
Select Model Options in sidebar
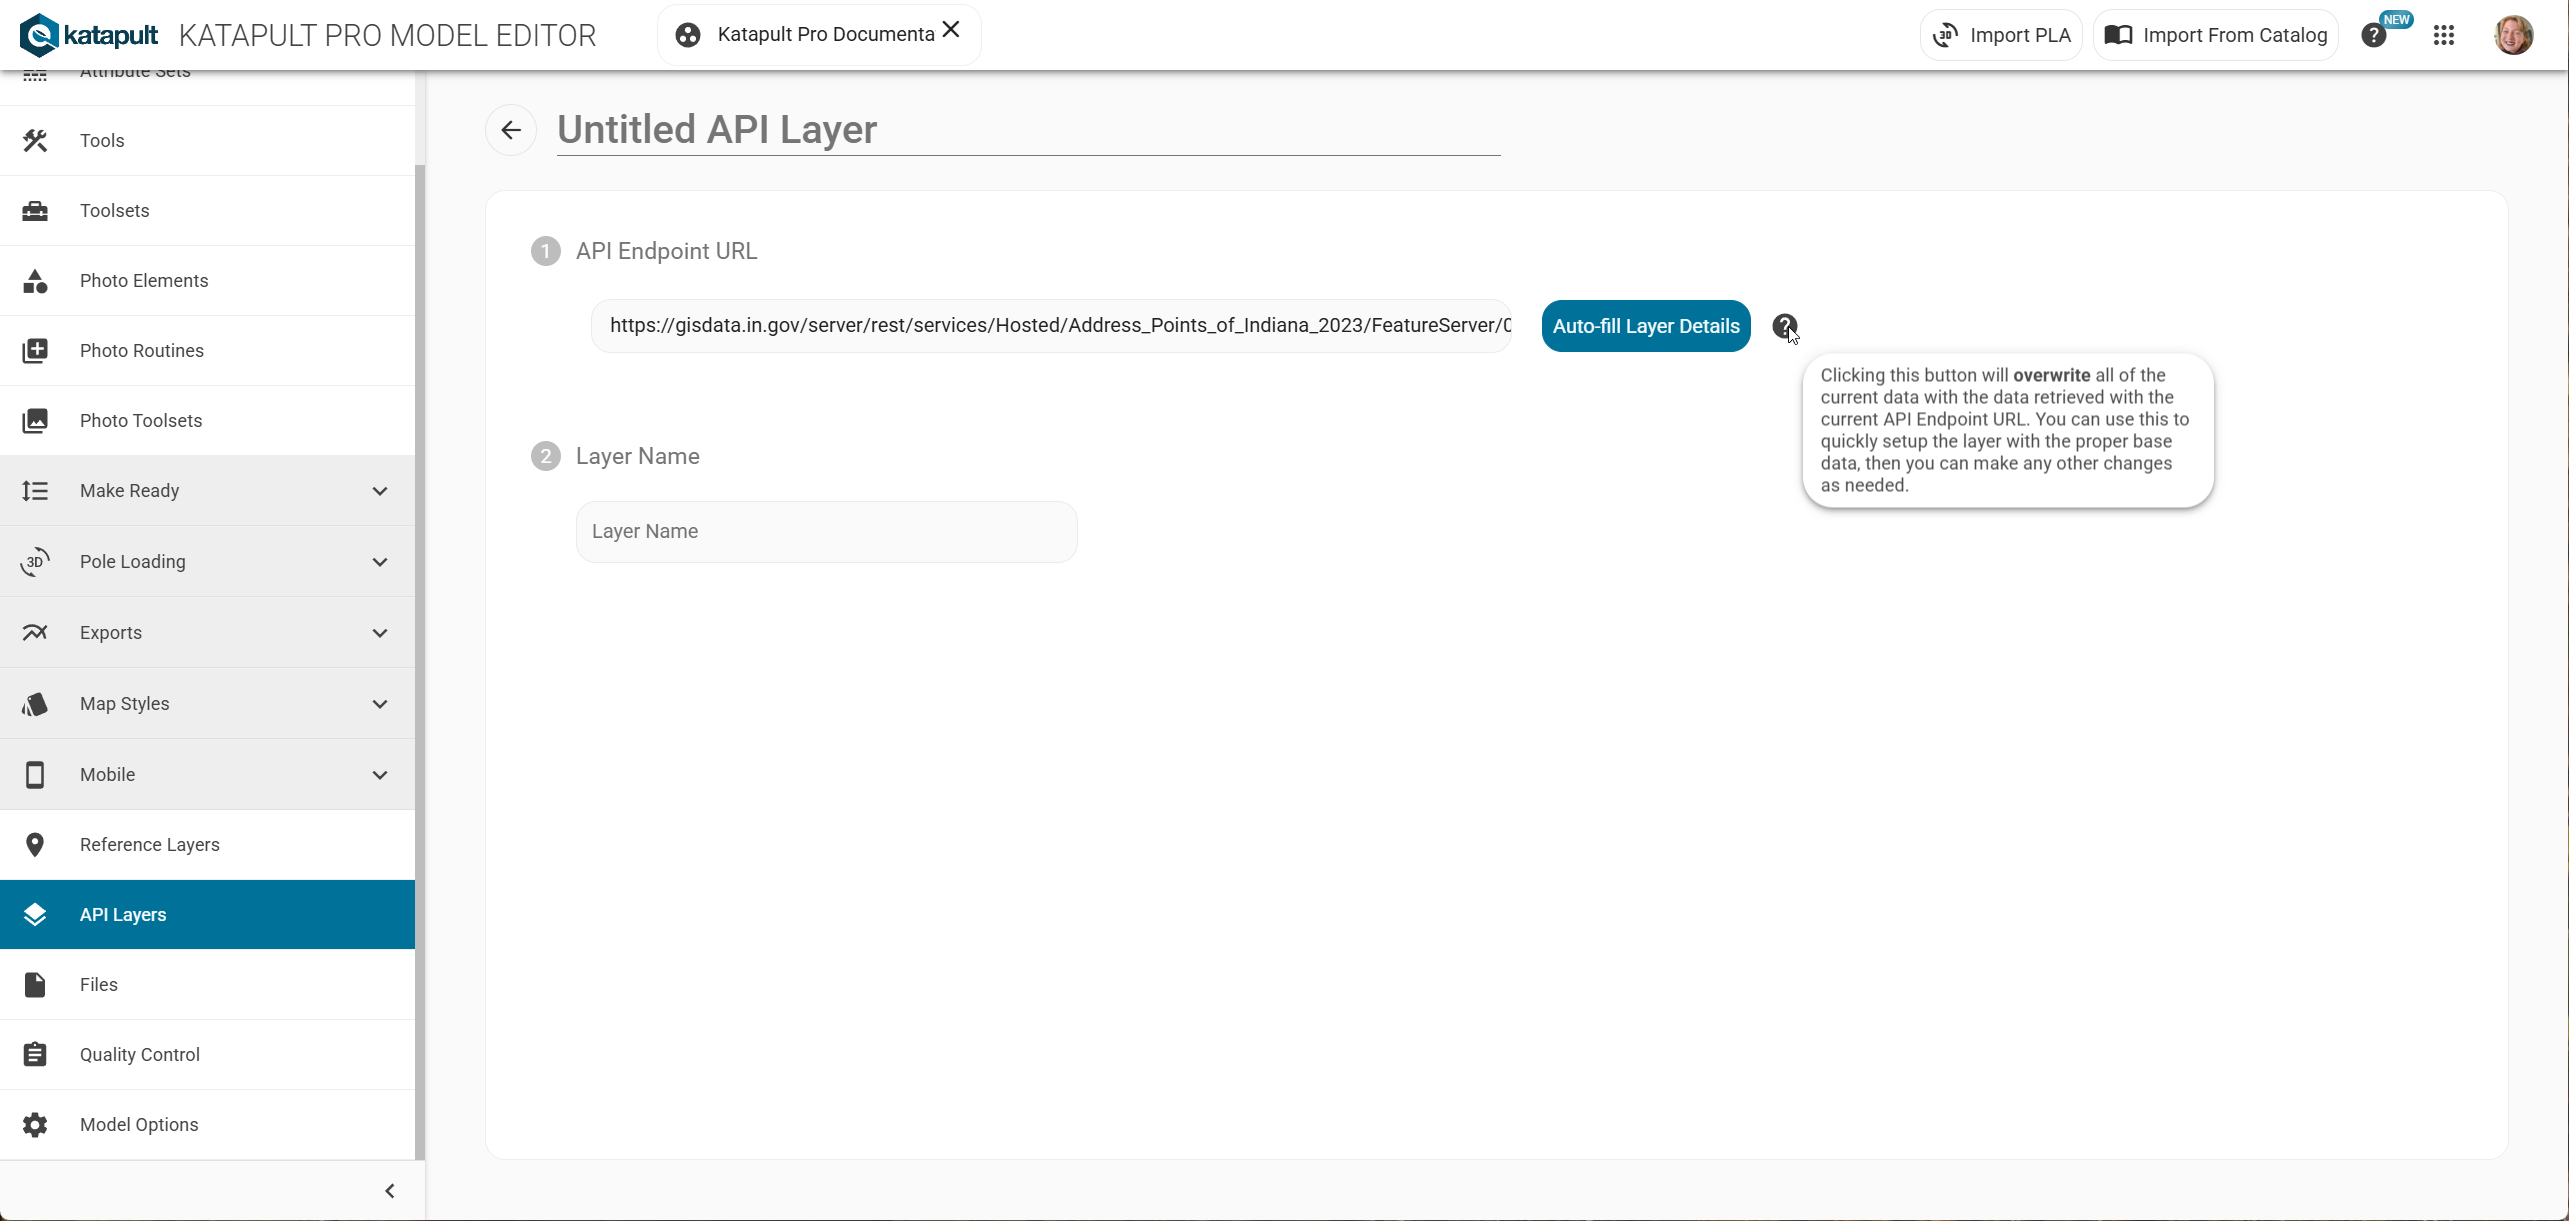click(139, 1125)
